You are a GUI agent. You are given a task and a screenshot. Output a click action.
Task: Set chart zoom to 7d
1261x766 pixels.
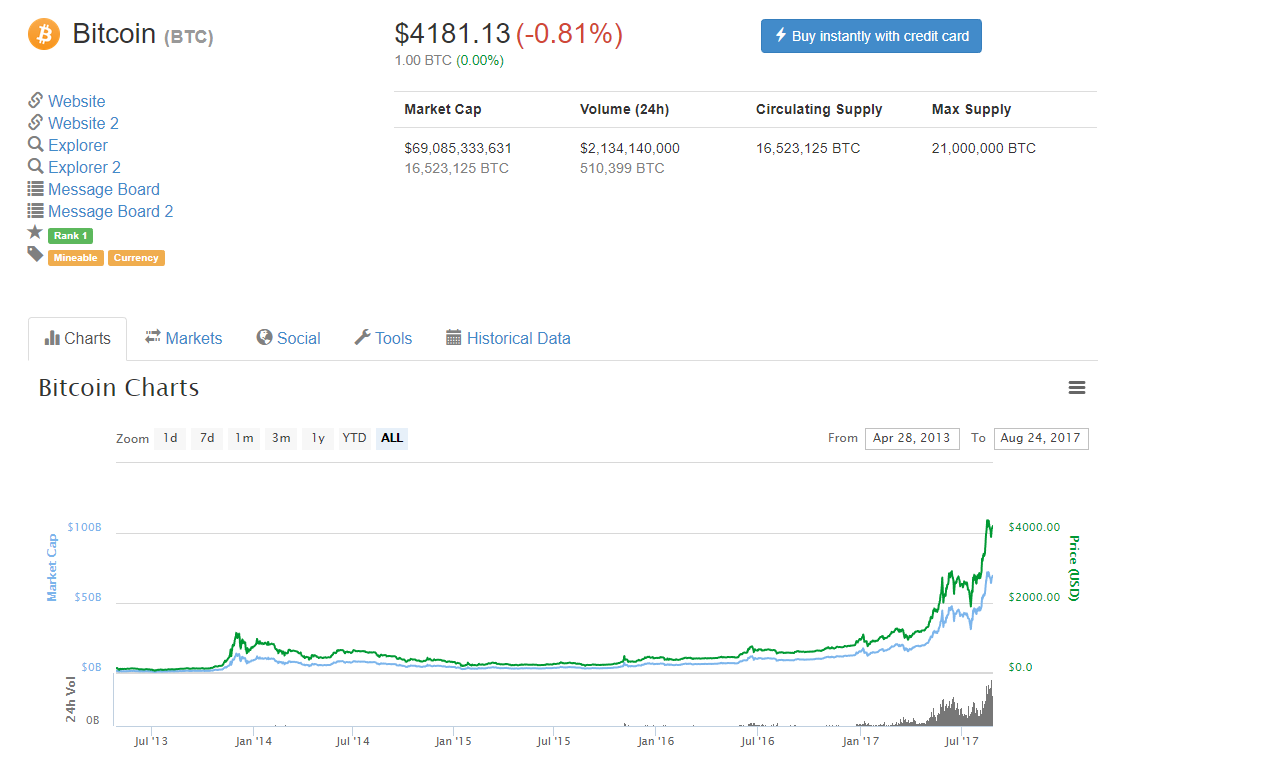(x=207, y=438)
